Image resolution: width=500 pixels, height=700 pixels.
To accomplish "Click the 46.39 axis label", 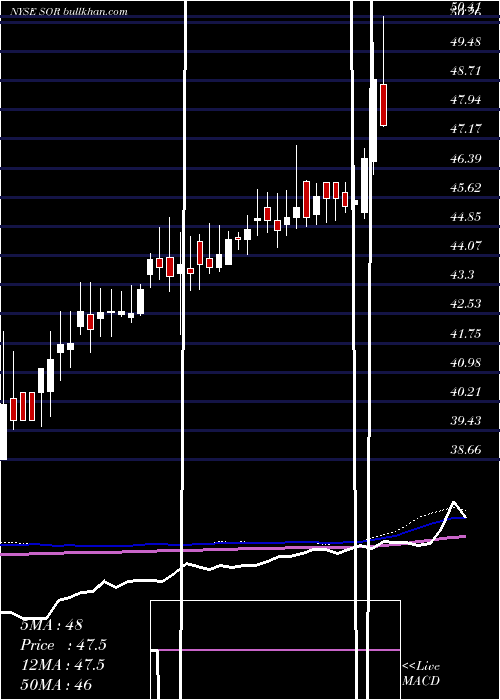I will click(466, 158).
